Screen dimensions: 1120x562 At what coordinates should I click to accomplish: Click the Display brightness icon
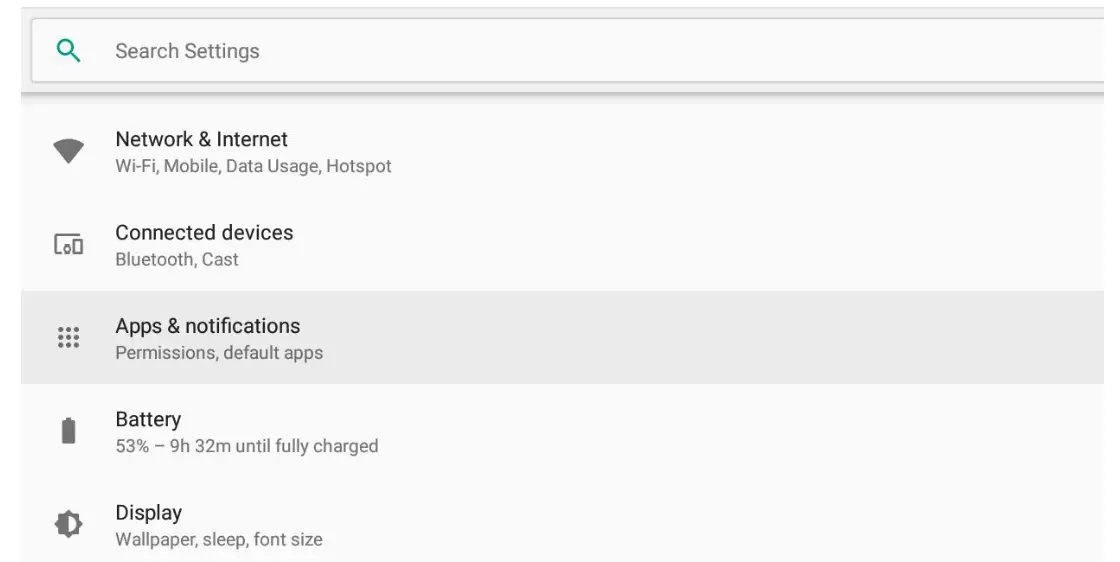pos(68,524)
